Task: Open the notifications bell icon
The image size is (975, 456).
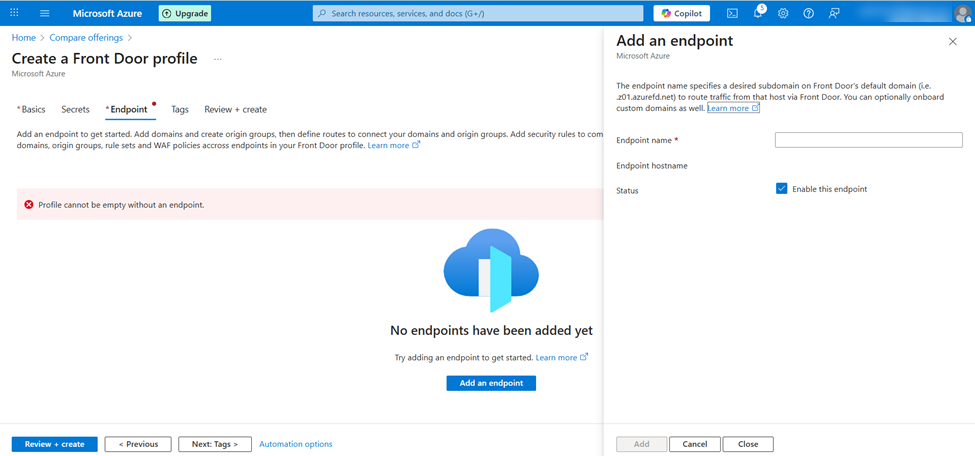Action: click(x=758, y=13)
